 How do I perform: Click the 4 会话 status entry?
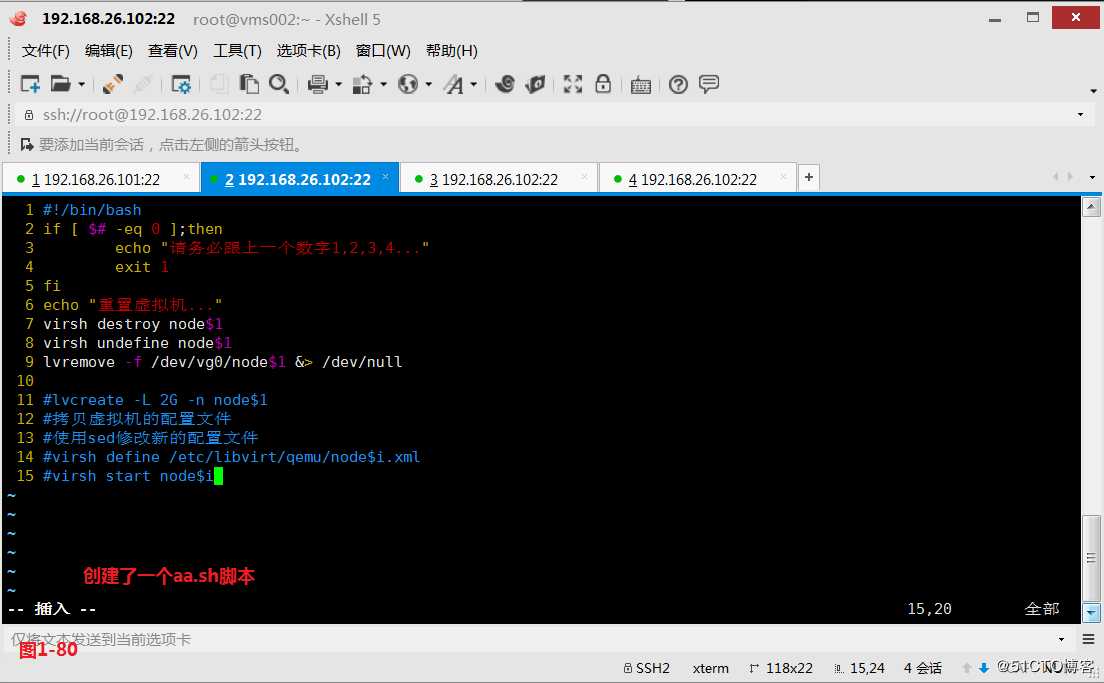(x=922, y=668)
